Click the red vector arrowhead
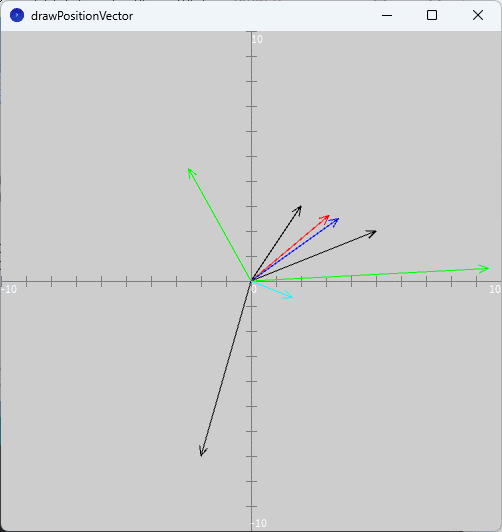 (x=325, y=219)
